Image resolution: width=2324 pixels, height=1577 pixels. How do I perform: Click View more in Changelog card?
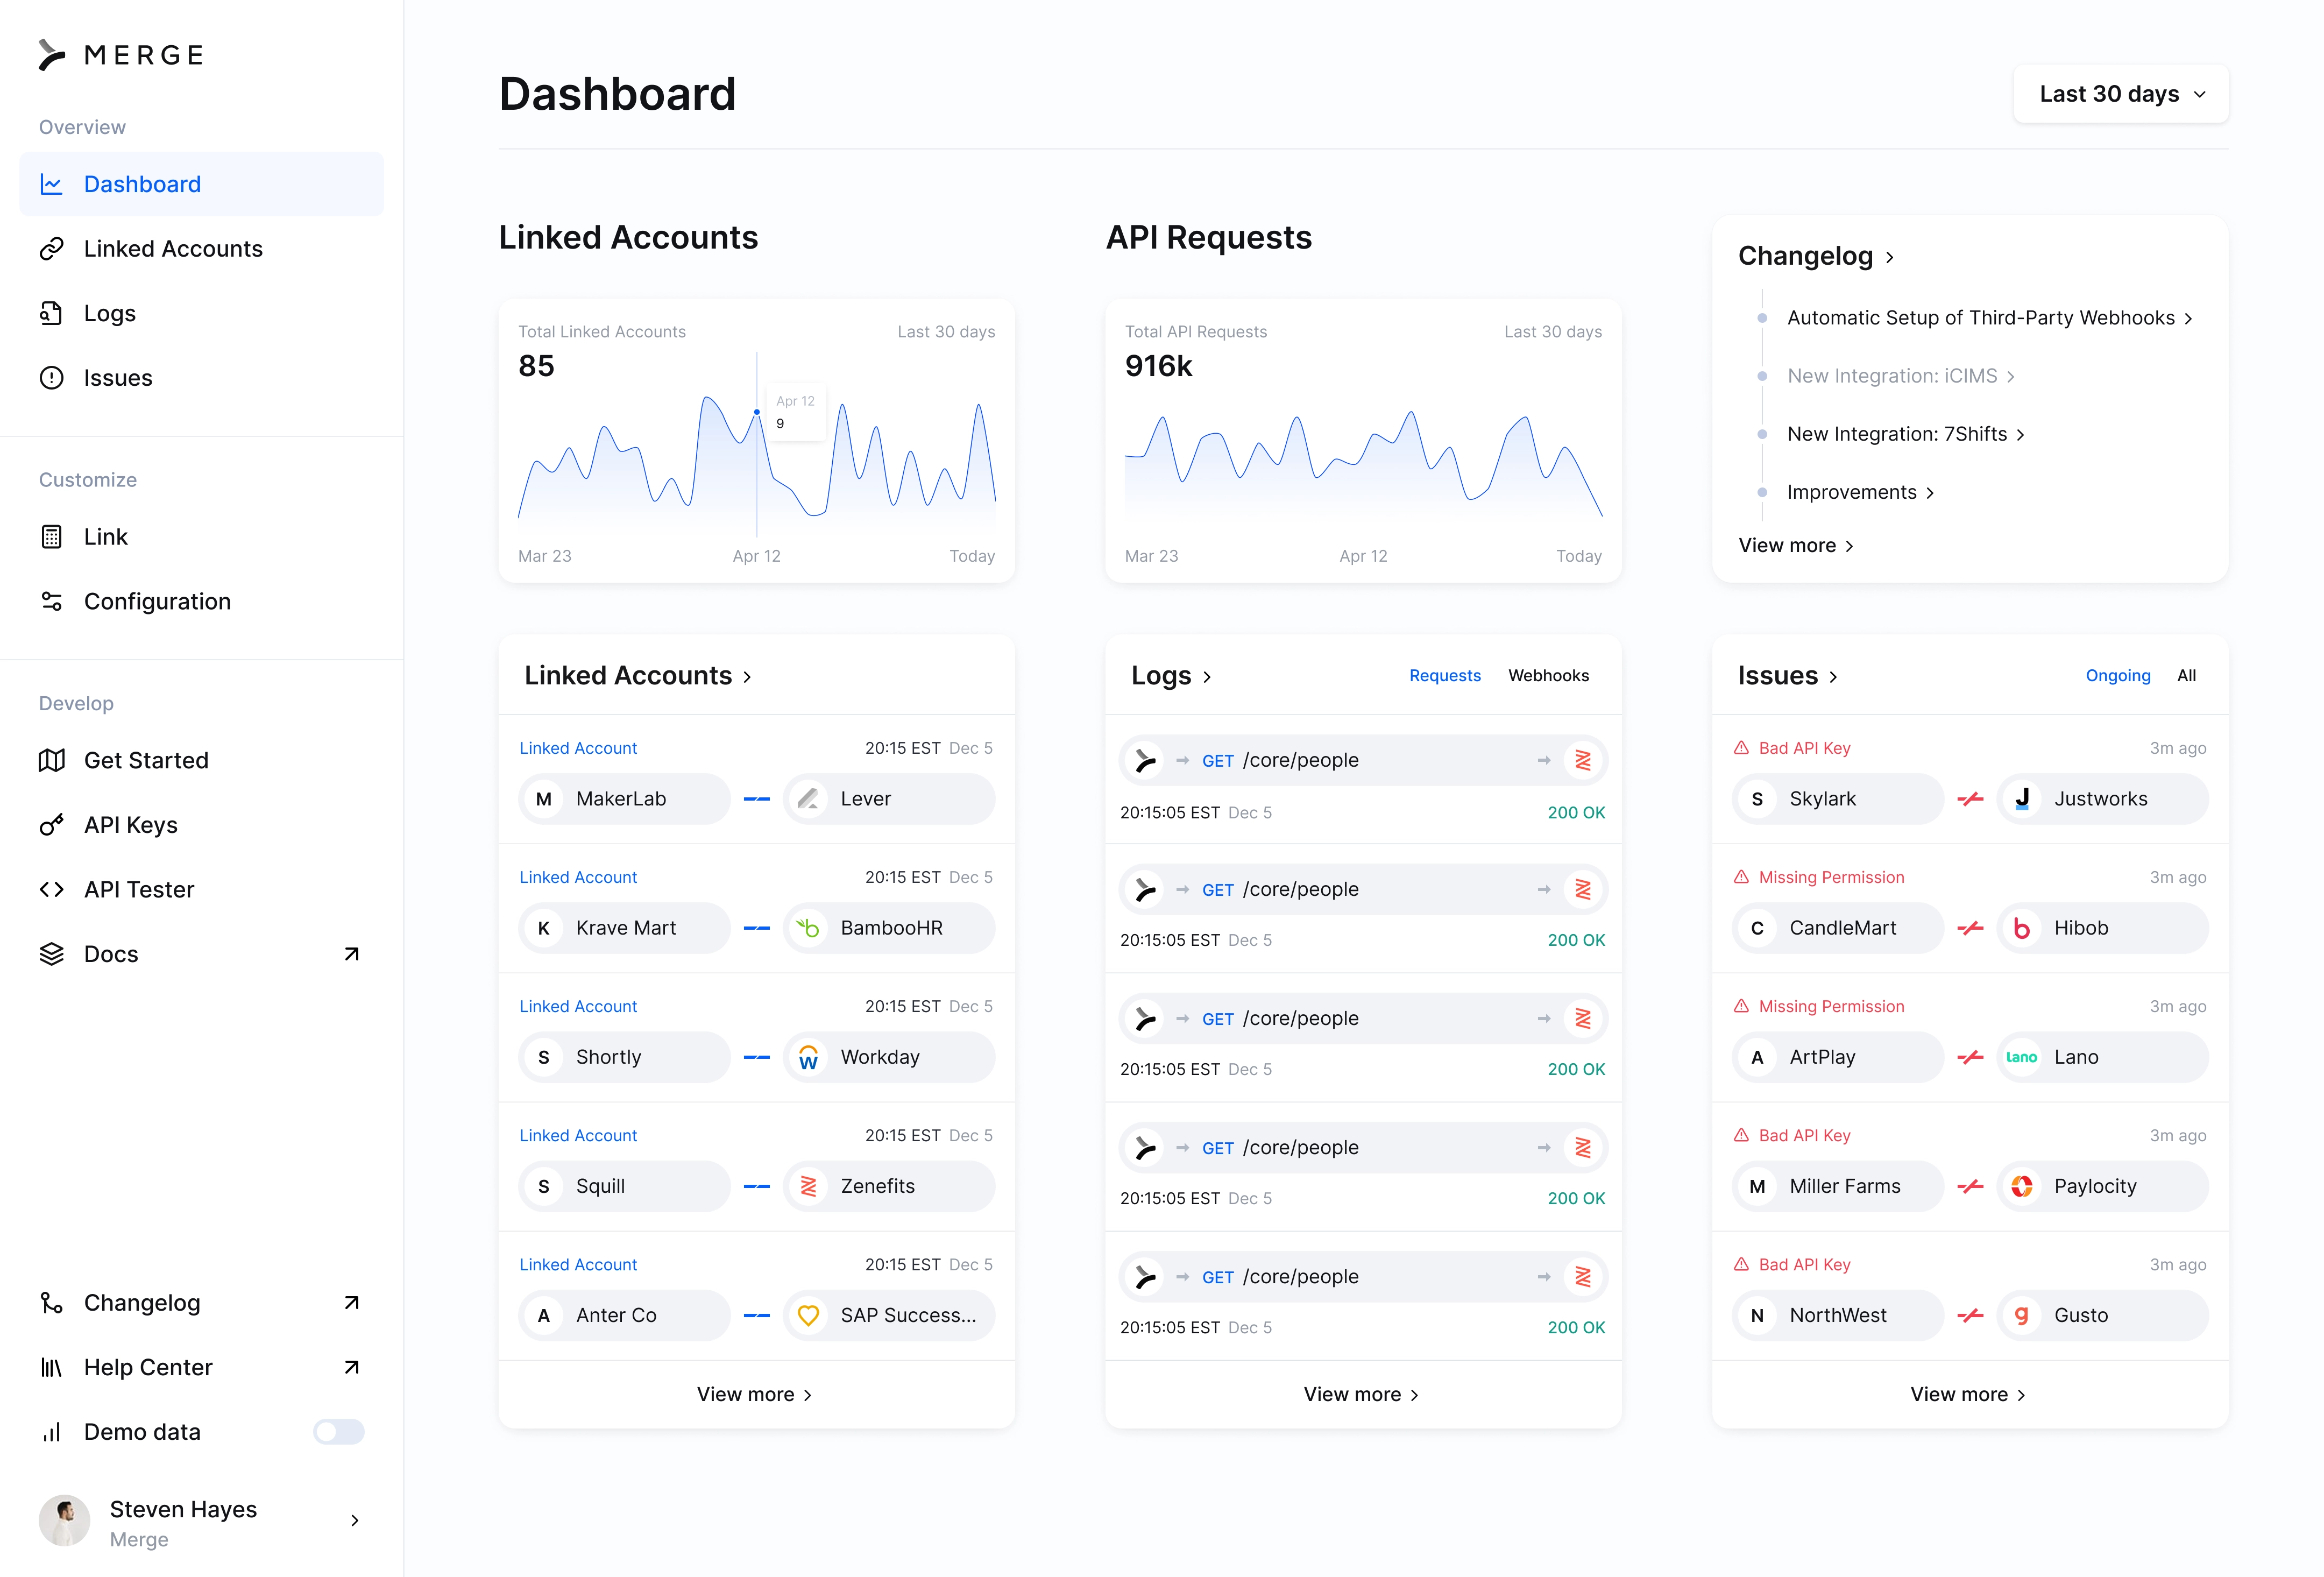click(x=1796, y=546)
